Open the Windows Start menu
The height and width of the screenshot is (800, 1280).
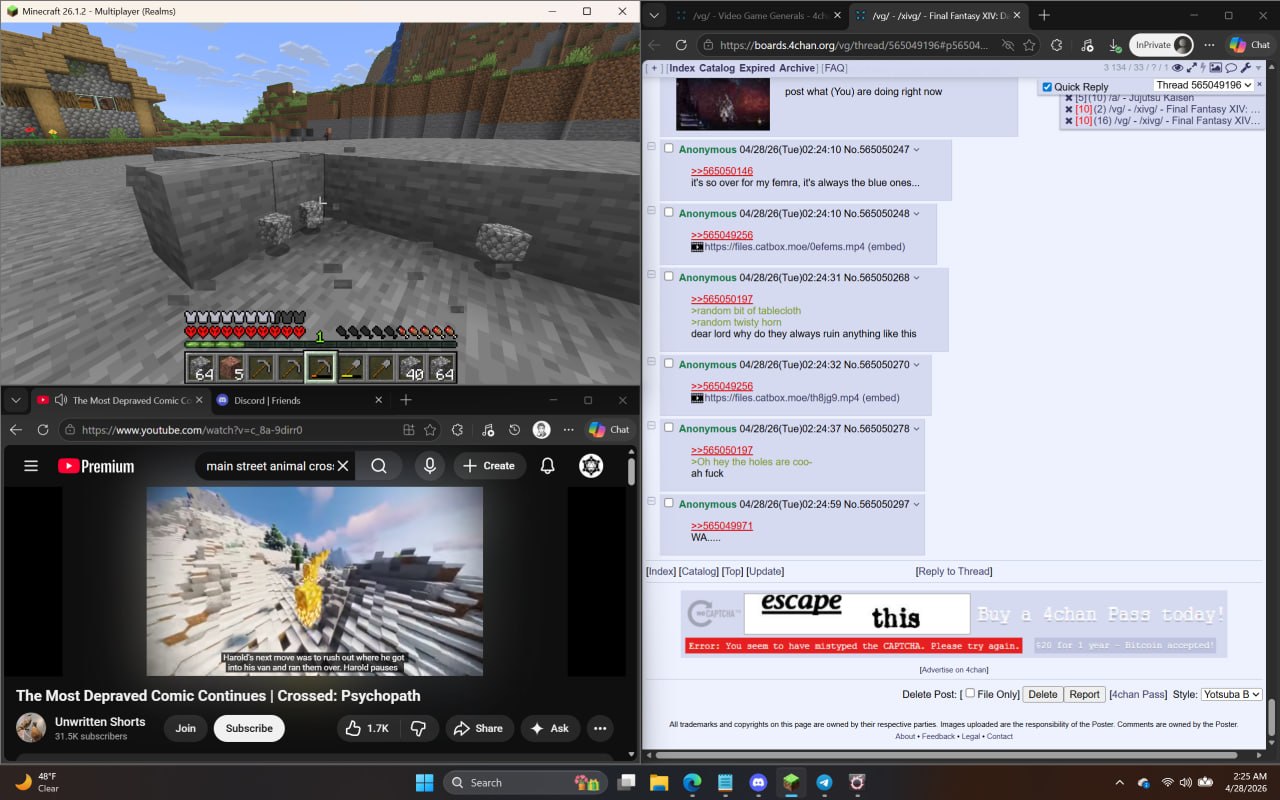pyautogui.click(x=424, y=782)
